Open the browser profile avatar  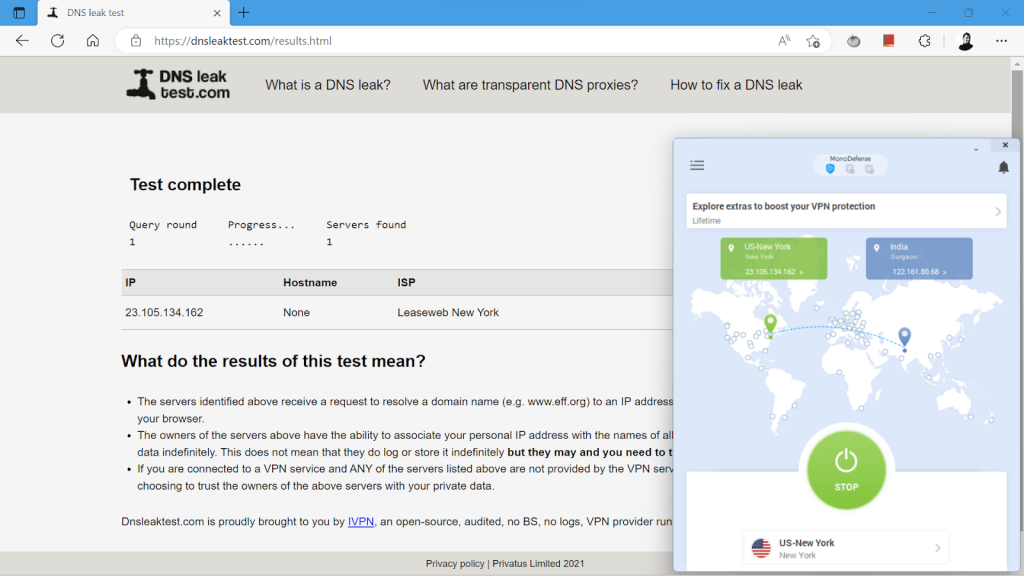(965, 41)
